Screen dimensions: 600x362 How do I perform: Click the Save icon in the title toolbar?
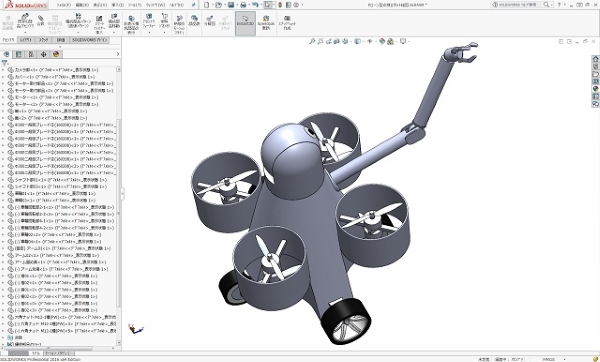point(231,5)
